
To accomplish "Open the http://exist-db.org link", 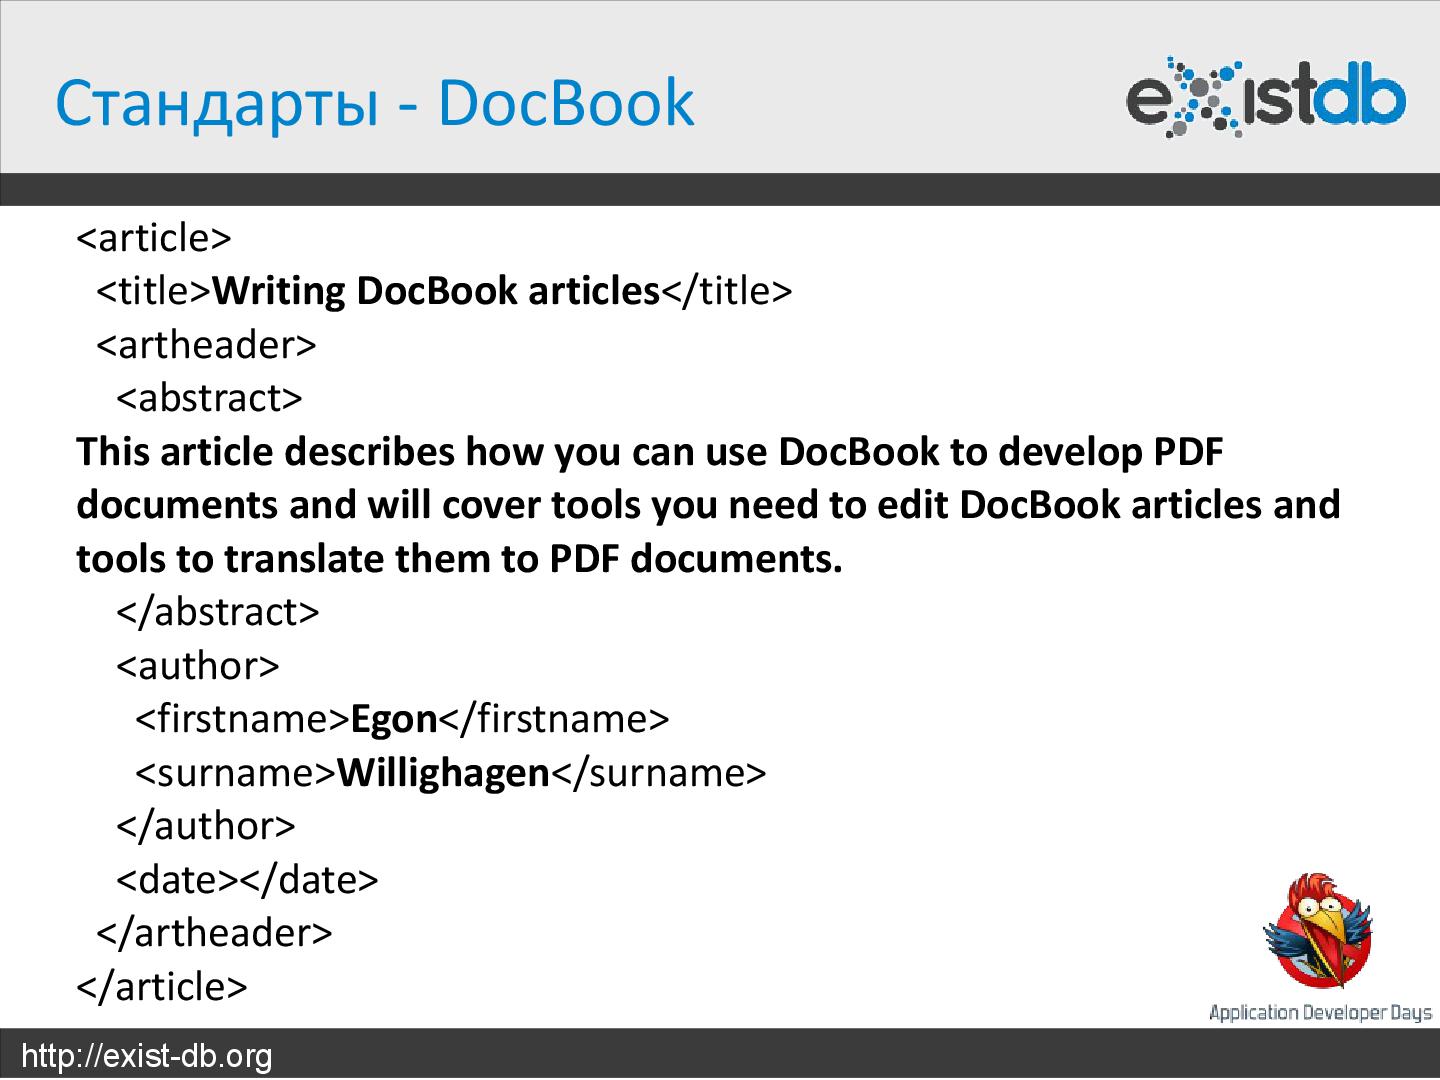I will (x=147, y=1056).
